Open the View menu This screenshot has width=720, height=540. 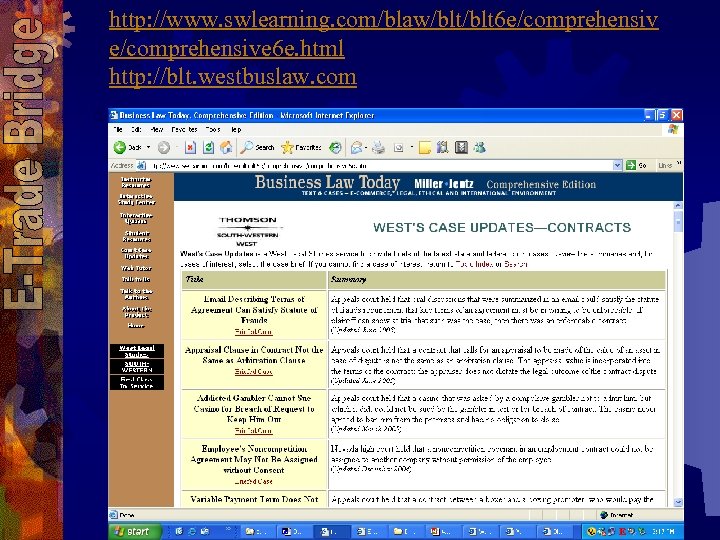pyautogui.click(x=157, y=129)
